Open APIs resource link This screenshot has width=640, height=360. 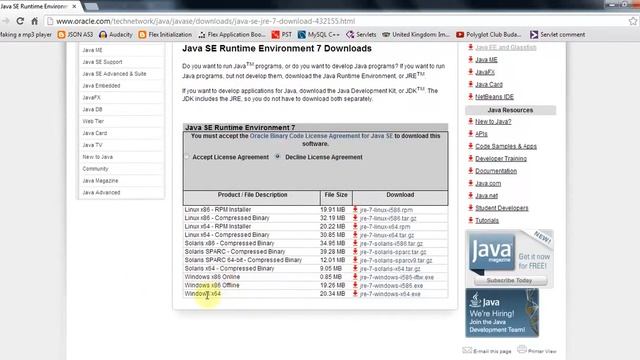pyautogui.click(x=481, y=134)
